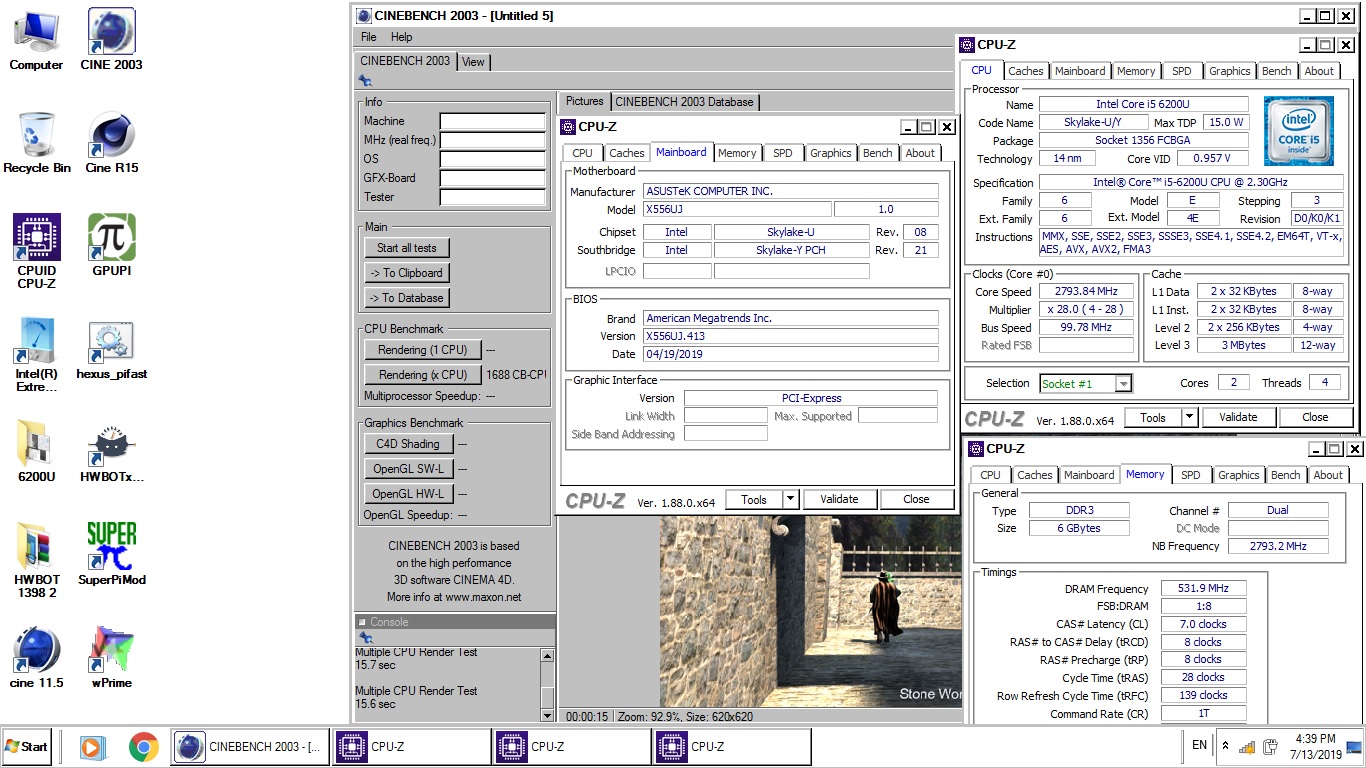Click the Console panel icon
The image size is (1366, 768).
tap(366, 637)
